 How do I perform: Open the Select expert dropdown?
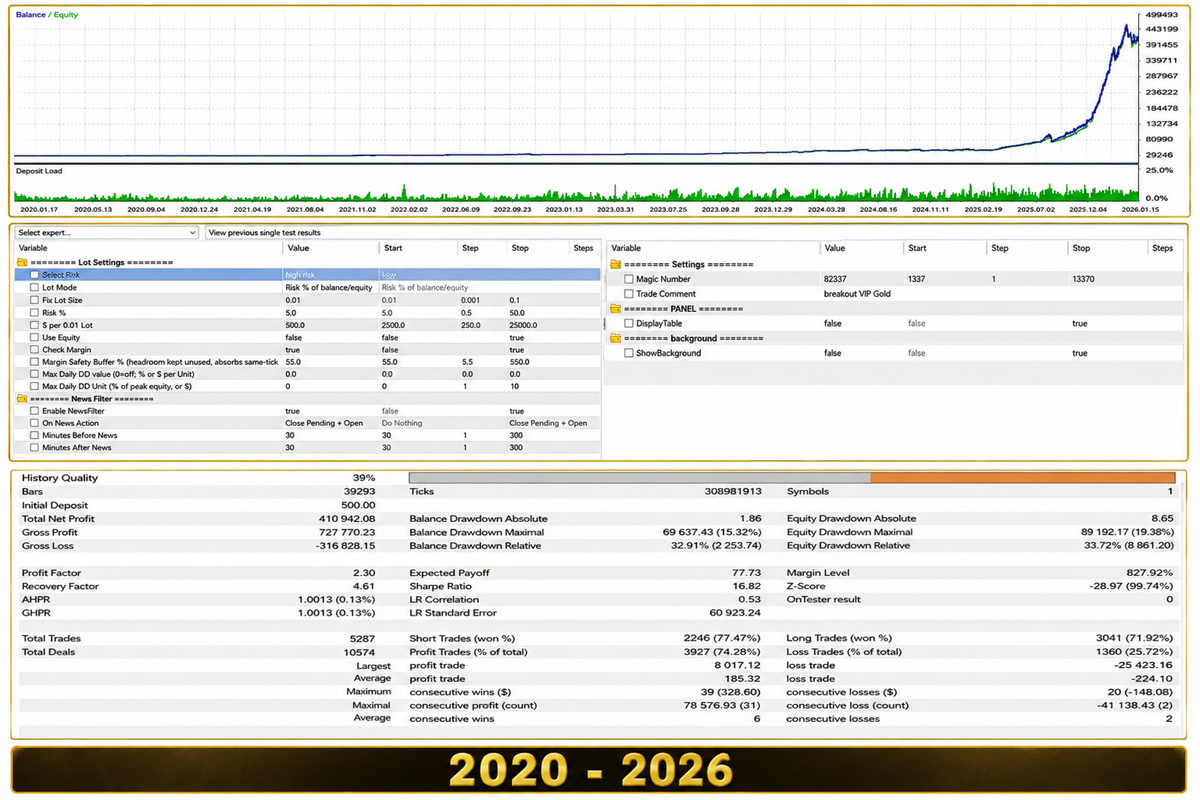tap(108, 233)
